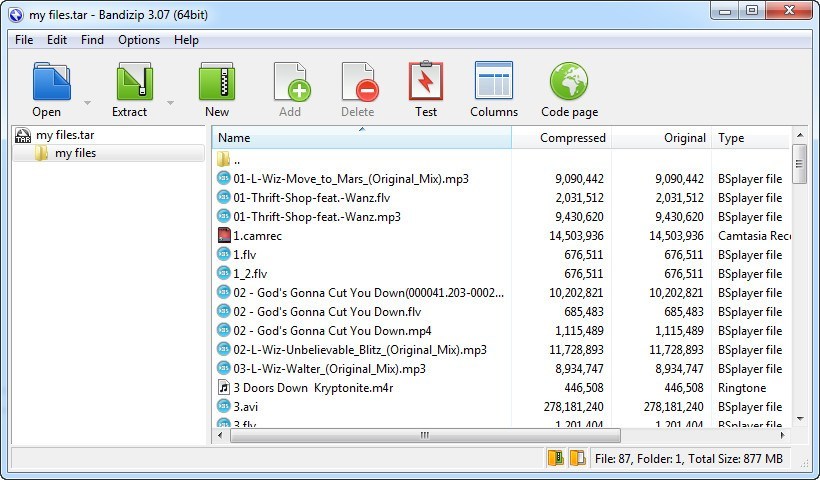Click the Add files toolbar icon

[x=292, y=82]
